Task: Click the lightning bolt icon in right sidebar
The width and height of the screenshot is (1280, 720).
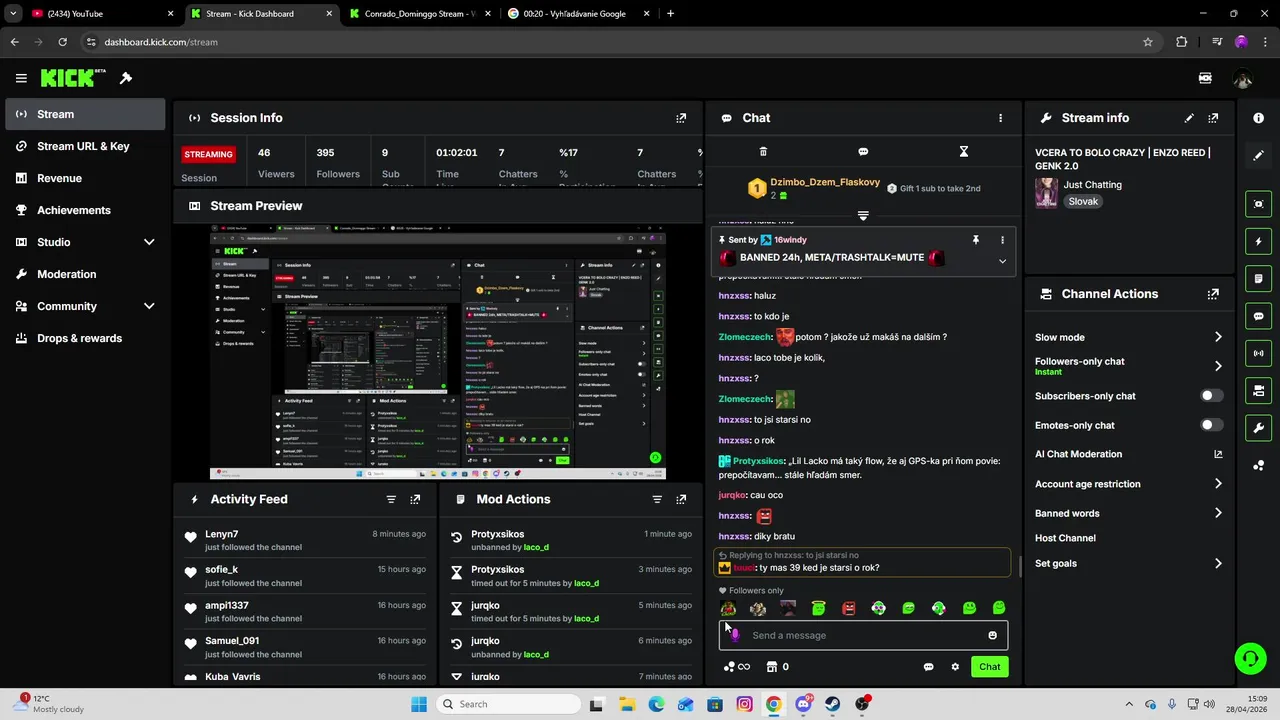Action: (1258, 241)
